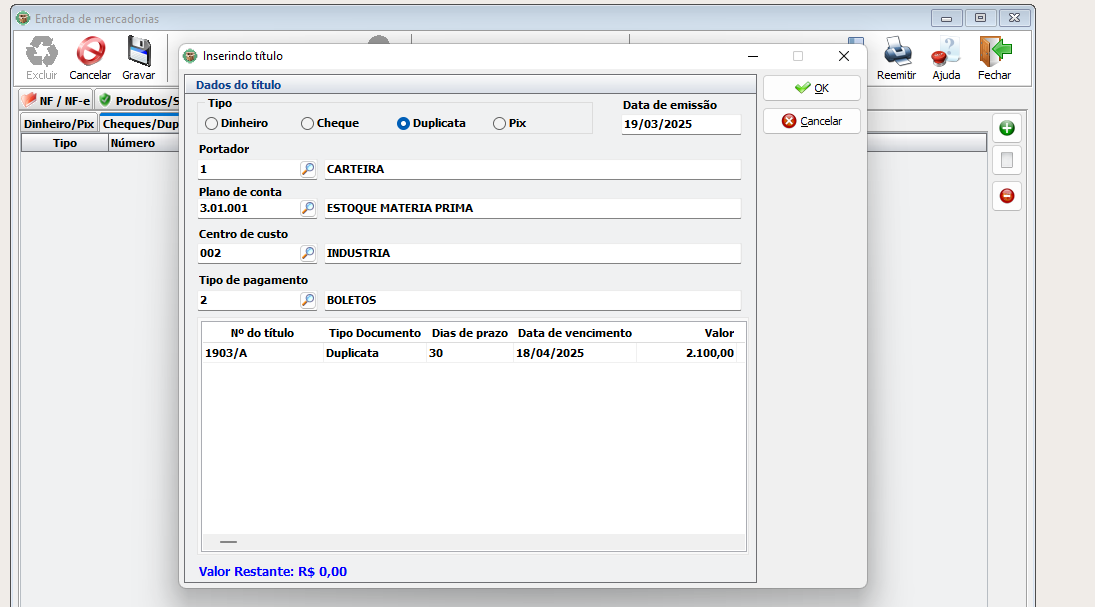
Task: Switch to the NF / NF-e tab
Action: tap(56, 101)
